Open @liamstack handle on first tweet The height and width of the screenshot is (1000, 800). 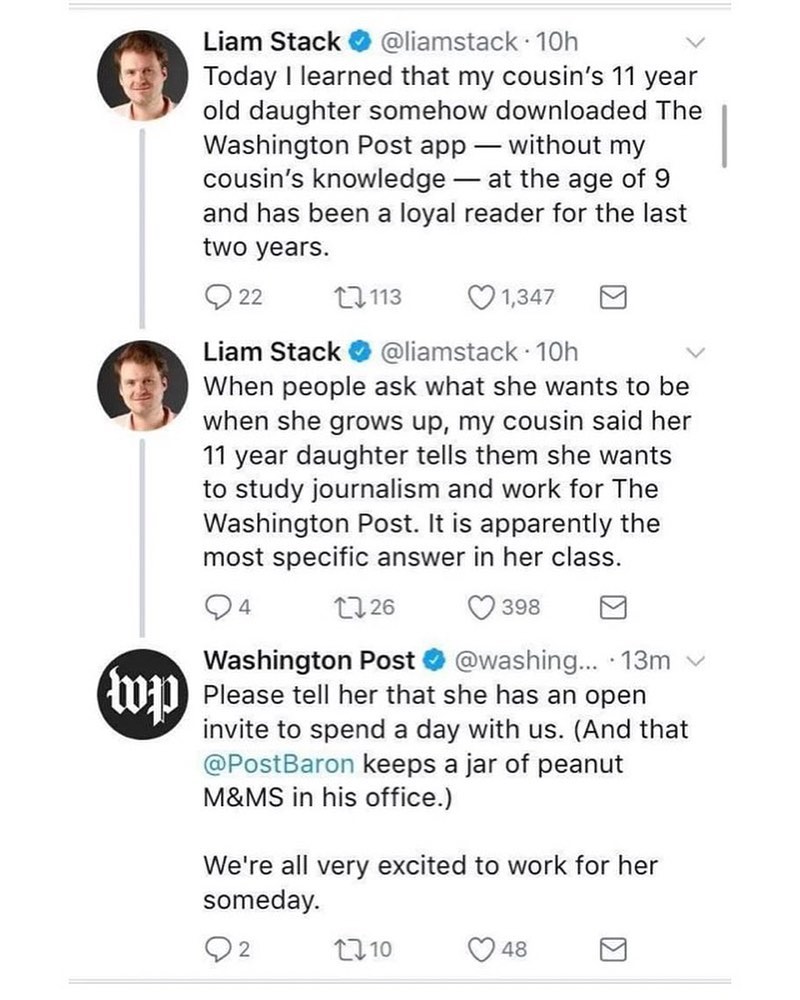(x=448, y=42)
